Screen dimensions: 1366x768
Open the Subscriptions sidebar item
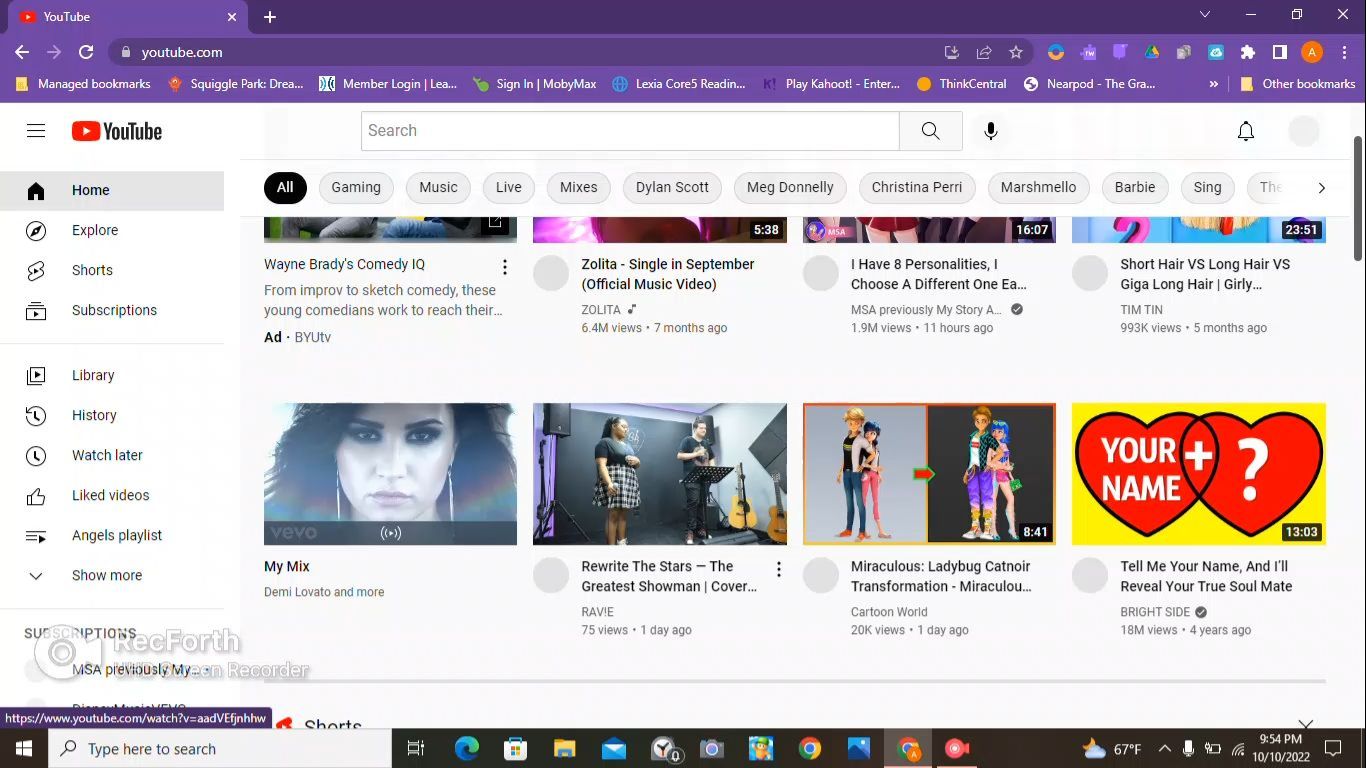pos(112,310)
